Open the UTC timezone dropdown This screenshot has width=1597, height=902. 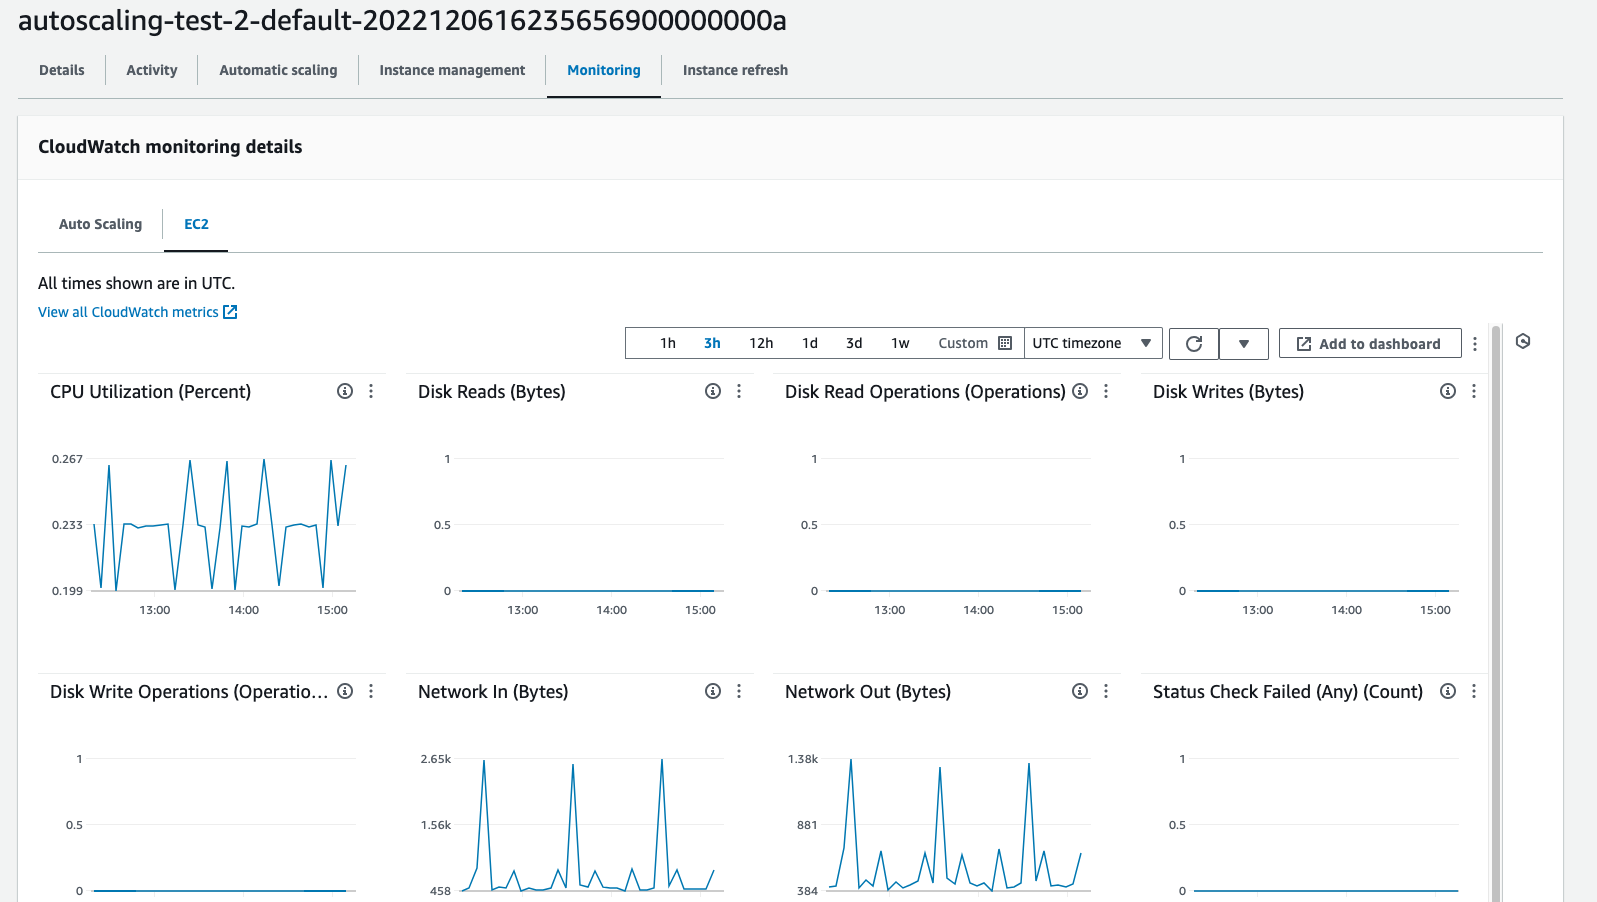coord(1093,343)
